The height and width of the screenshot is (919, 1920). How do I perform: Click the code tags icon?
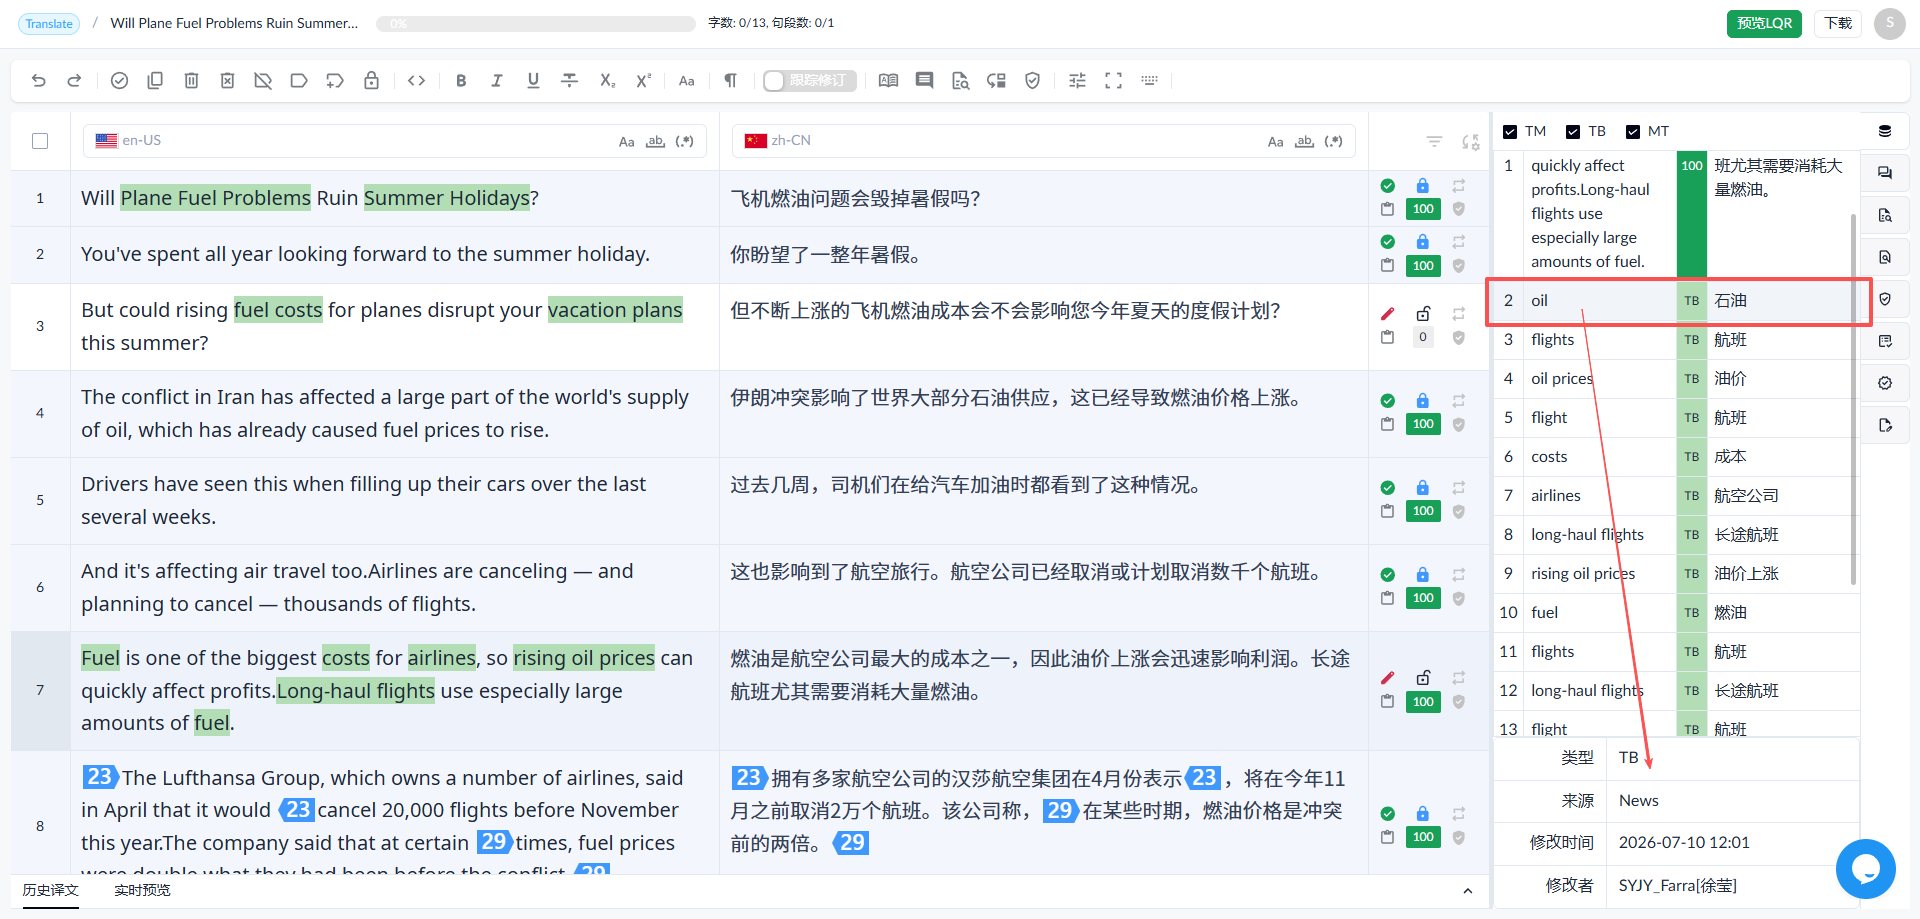point(417,81)
